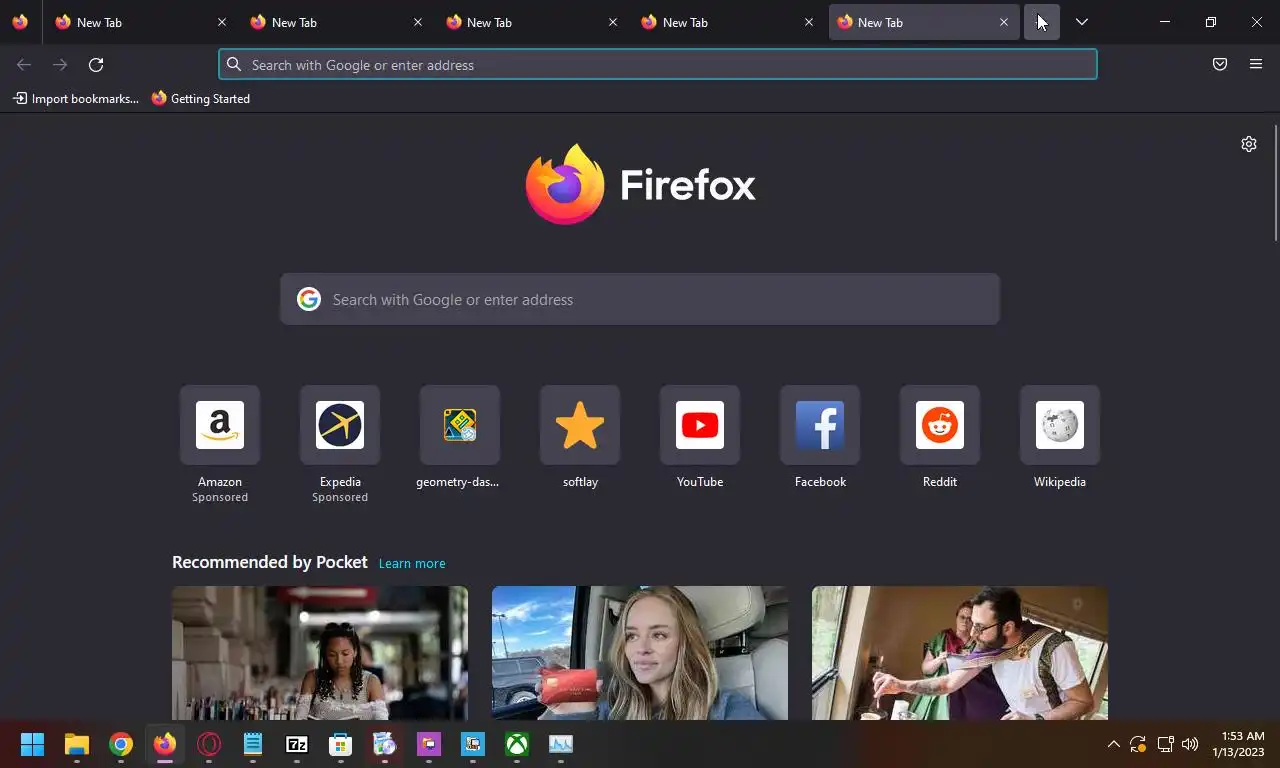Go back with the Back arrow
The height and width of the screenshot is (768, 1280).
coord(24,65)
